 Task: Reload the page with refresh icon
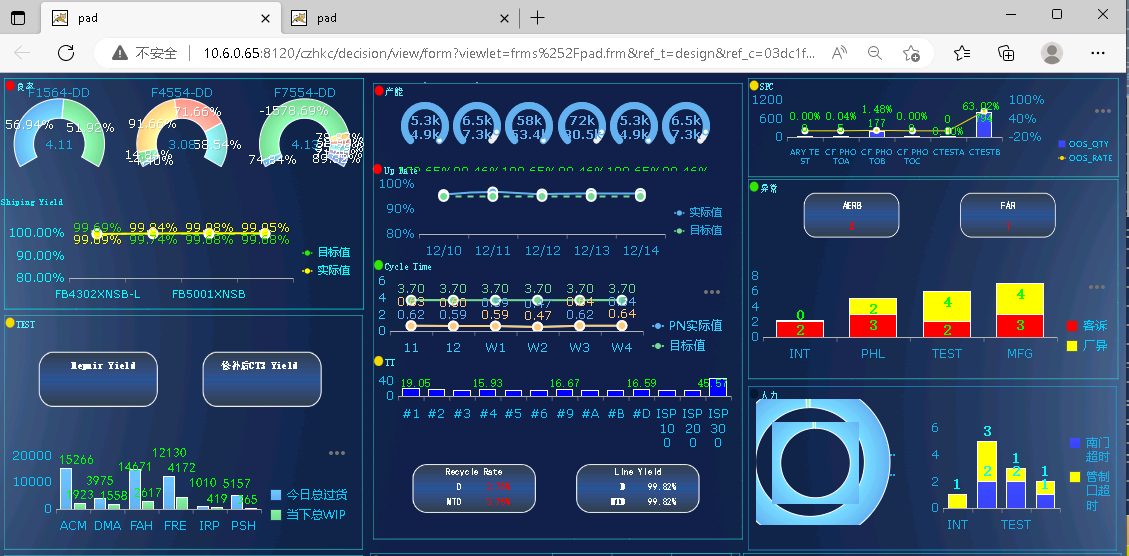(x=66, y=53)
